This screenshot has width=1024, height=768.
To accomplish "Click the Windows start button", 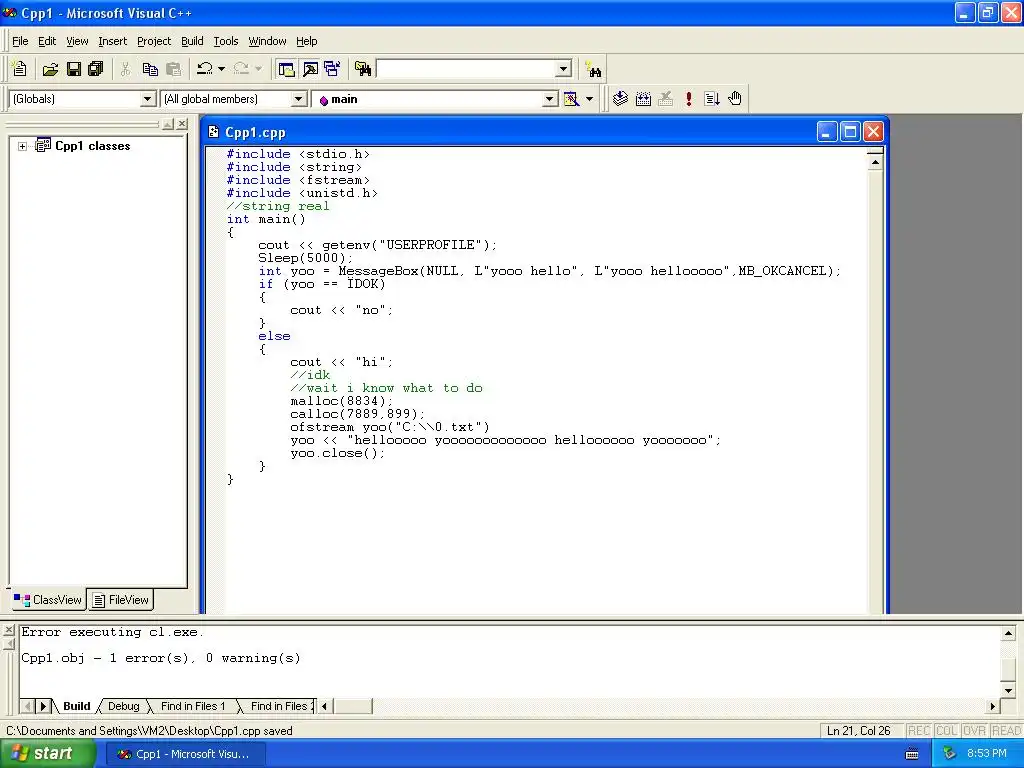I will pos(47,754).
